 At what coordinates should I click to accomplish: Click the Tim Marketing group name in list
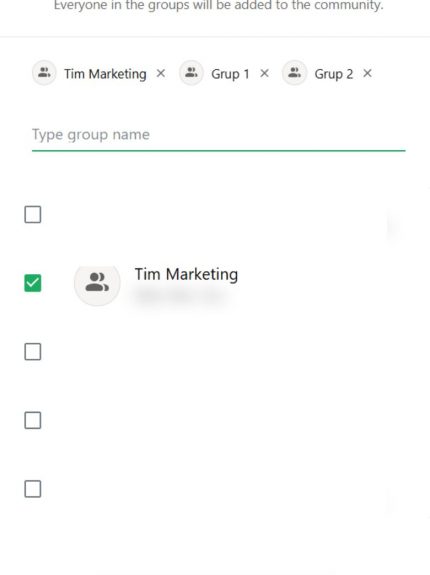[186, 275]
